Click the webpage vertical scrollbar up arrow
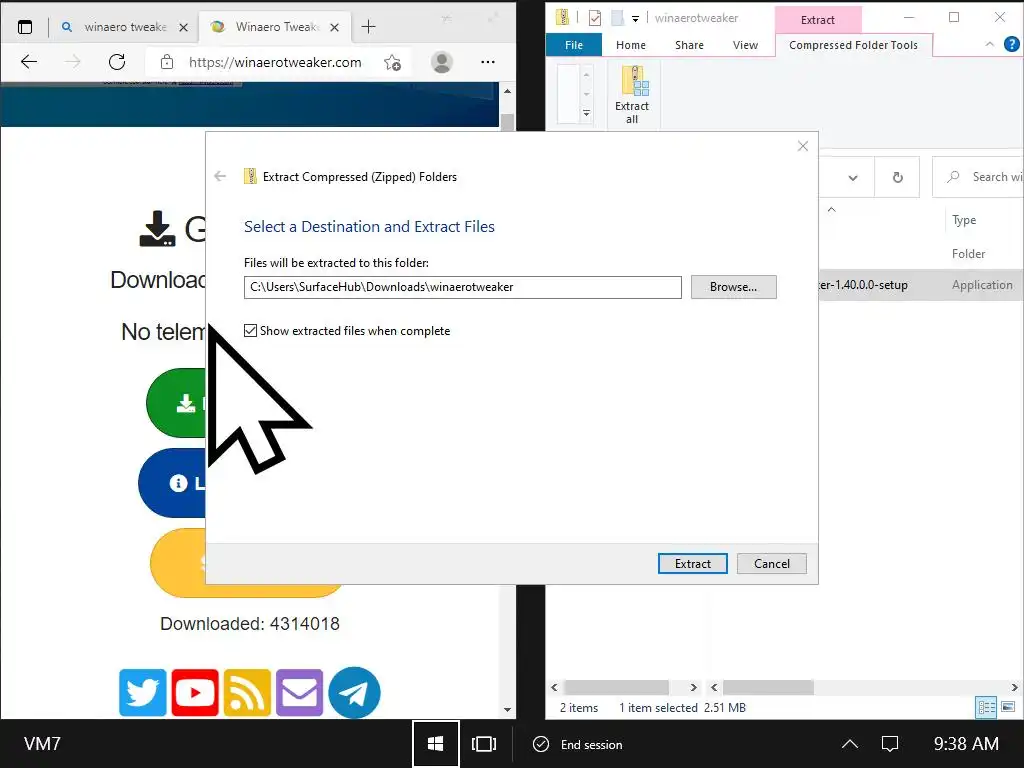The width and height of the screenshot is (1024, 768). [x=507, y=91]
